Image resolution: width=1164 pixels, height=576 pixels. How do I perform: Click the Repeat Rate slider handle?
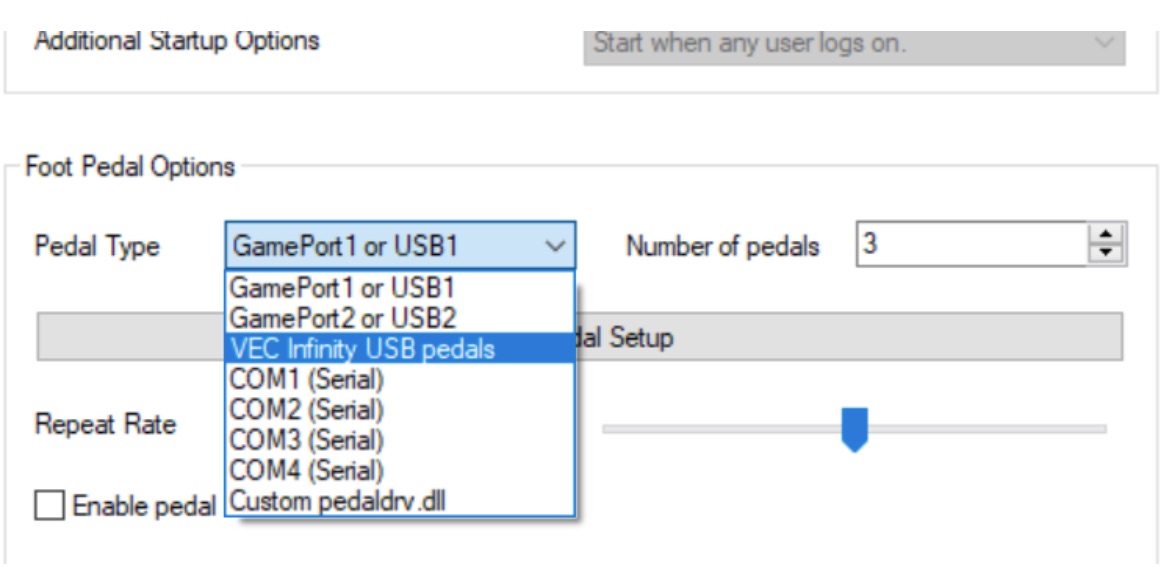(854, 428)
